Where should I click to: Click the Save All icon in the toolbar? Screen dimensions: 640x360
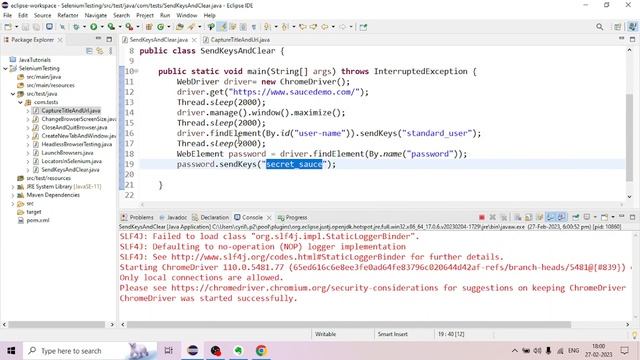click(36, 27)
